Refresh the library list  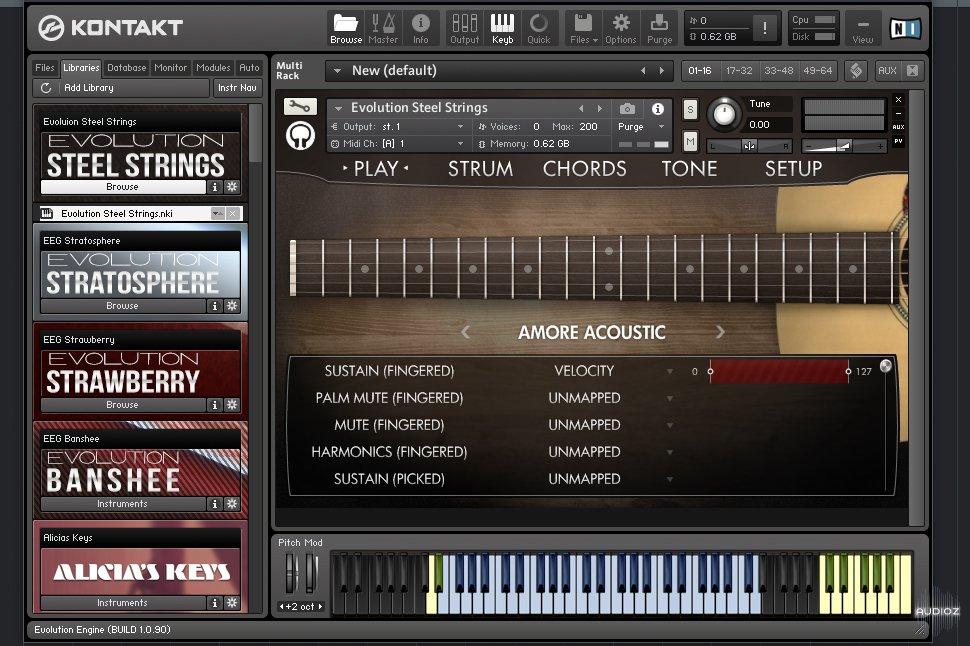tap(46, 88)
